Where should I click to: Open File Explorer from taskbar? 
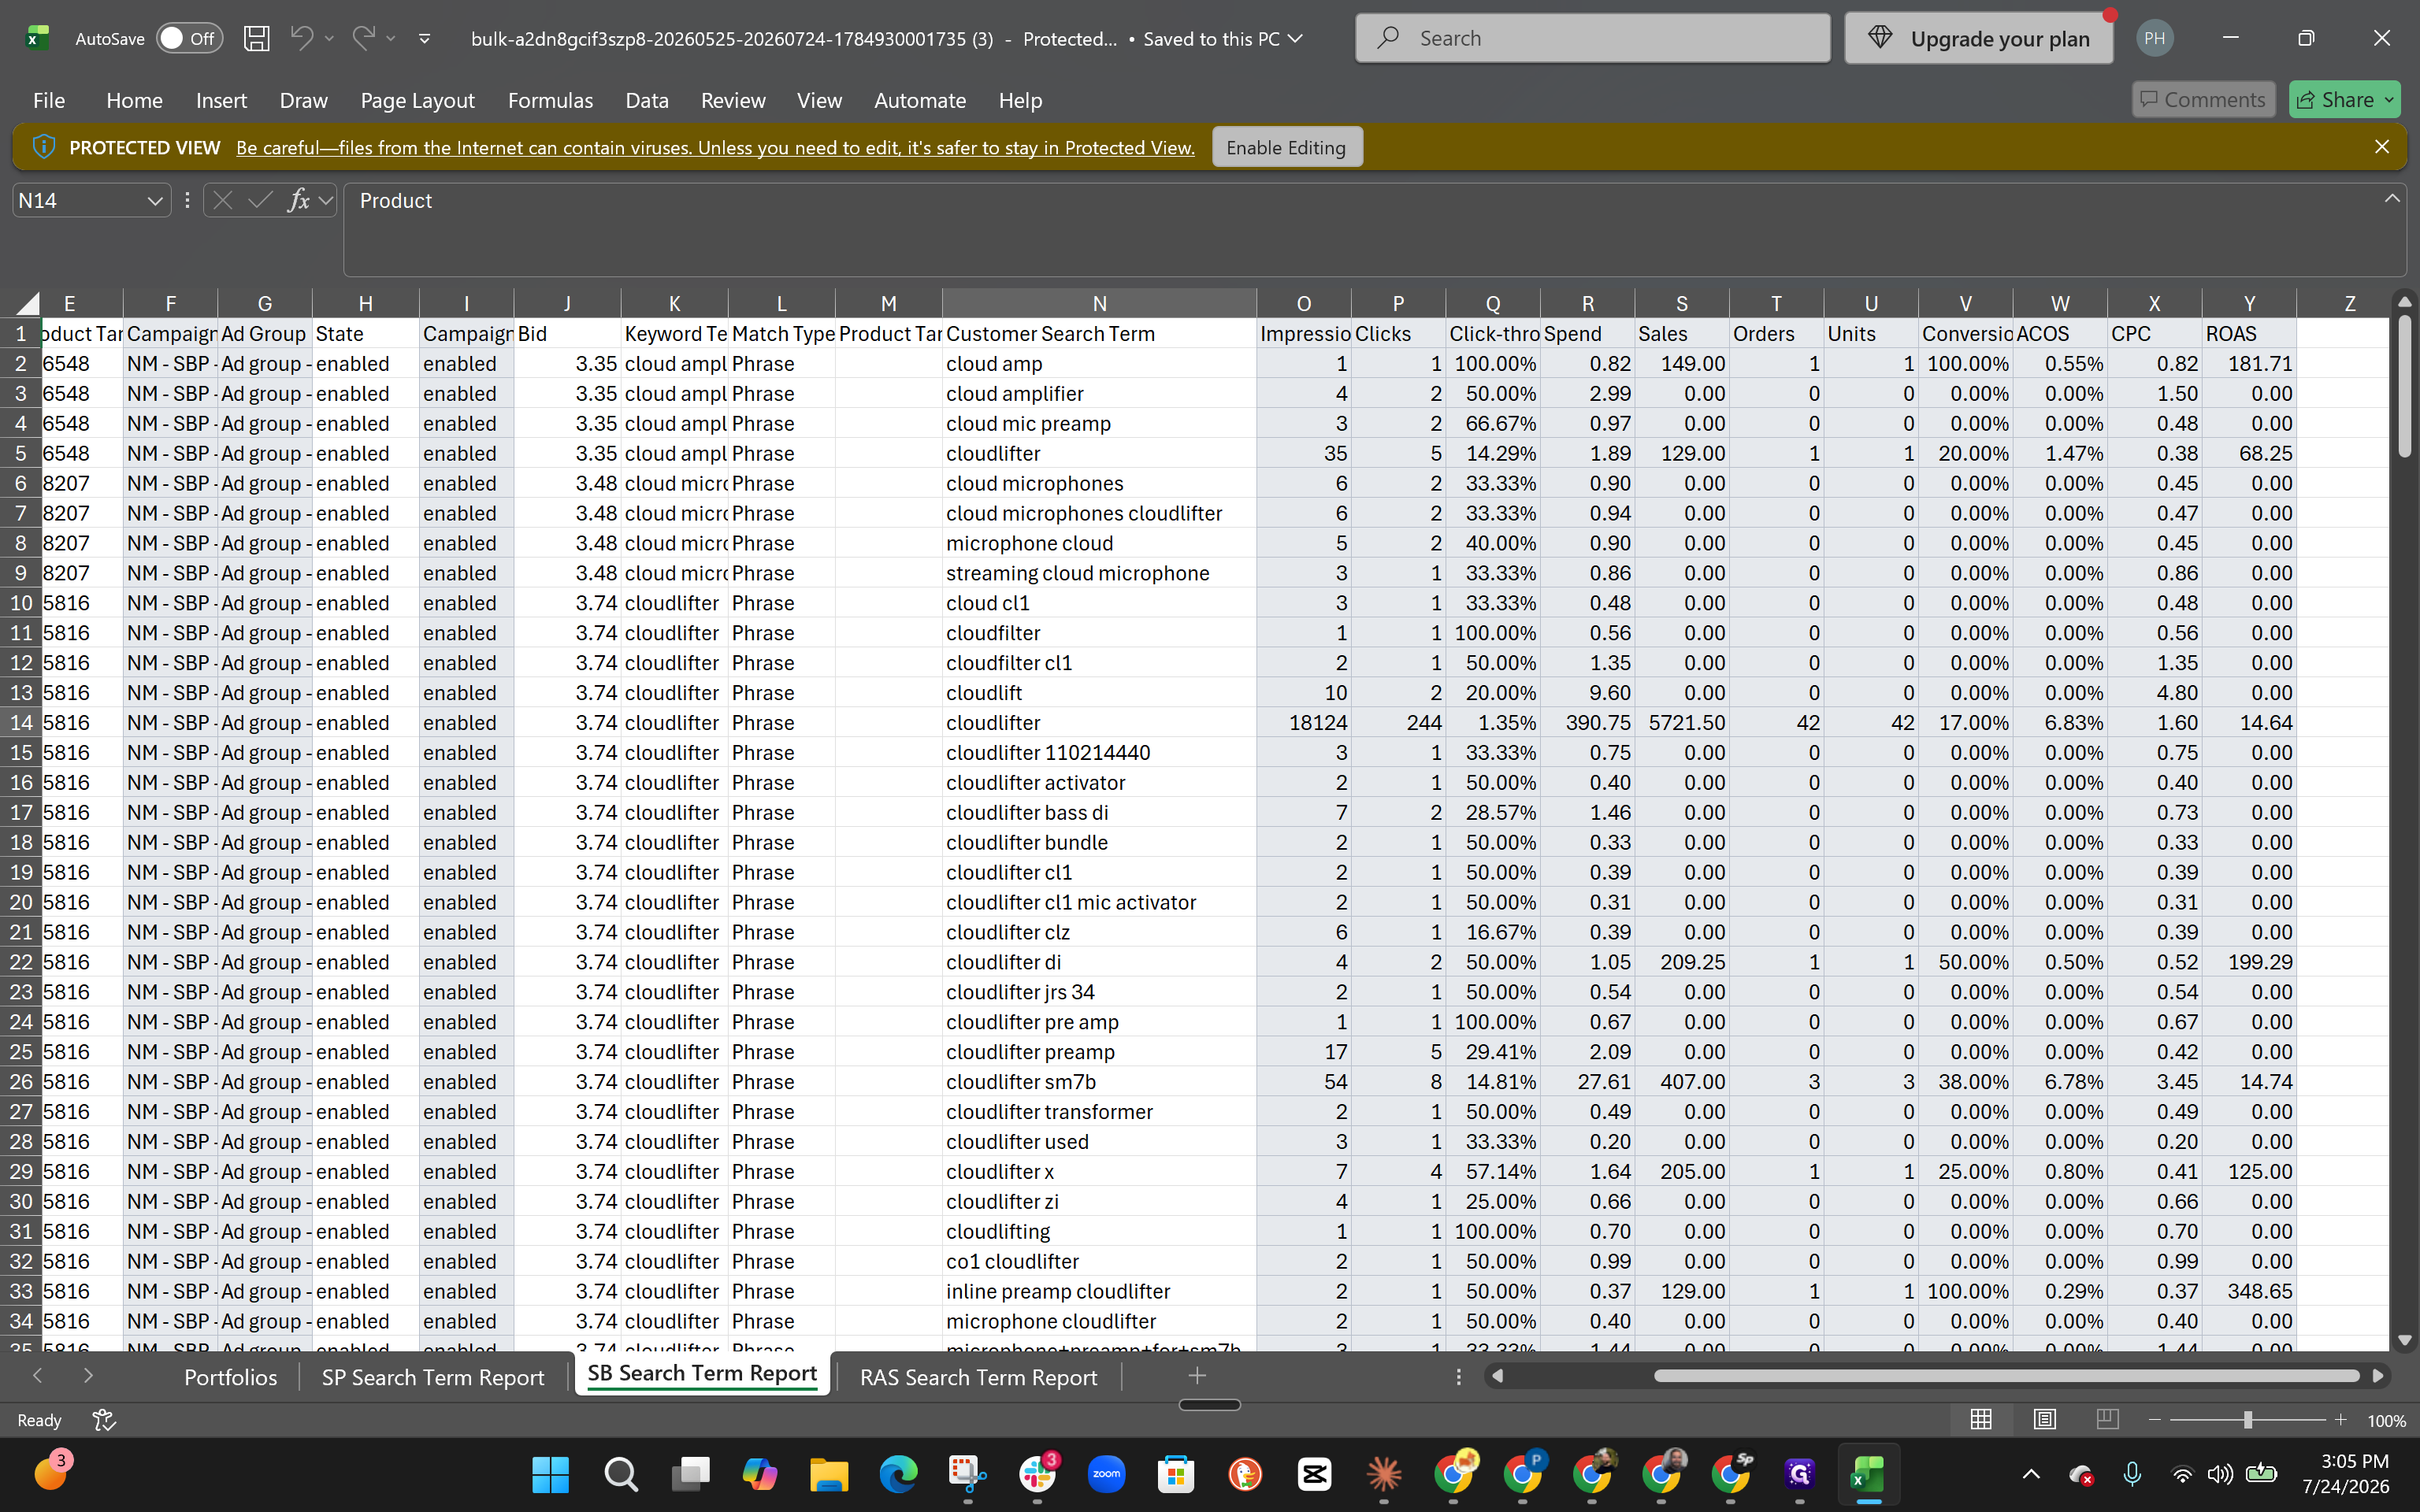[829, 1474]
